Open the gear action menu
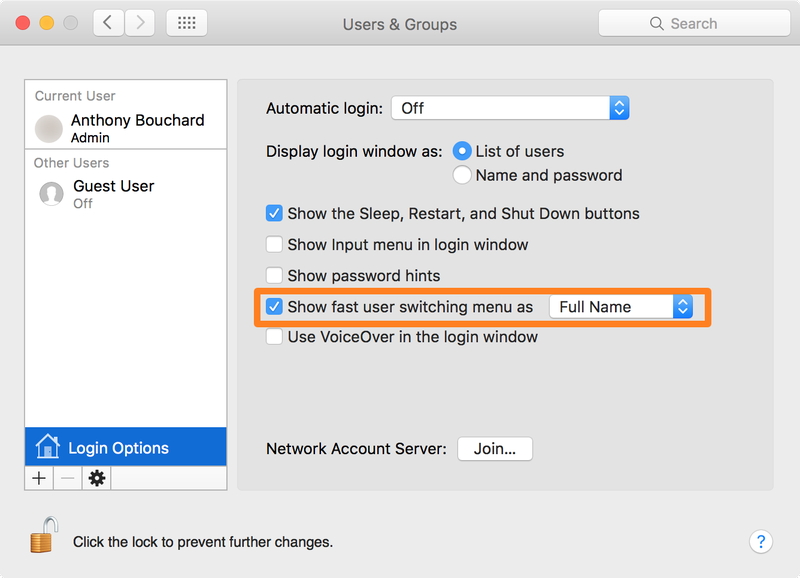Viewport: 800px width, 578px height. point(96,479)
